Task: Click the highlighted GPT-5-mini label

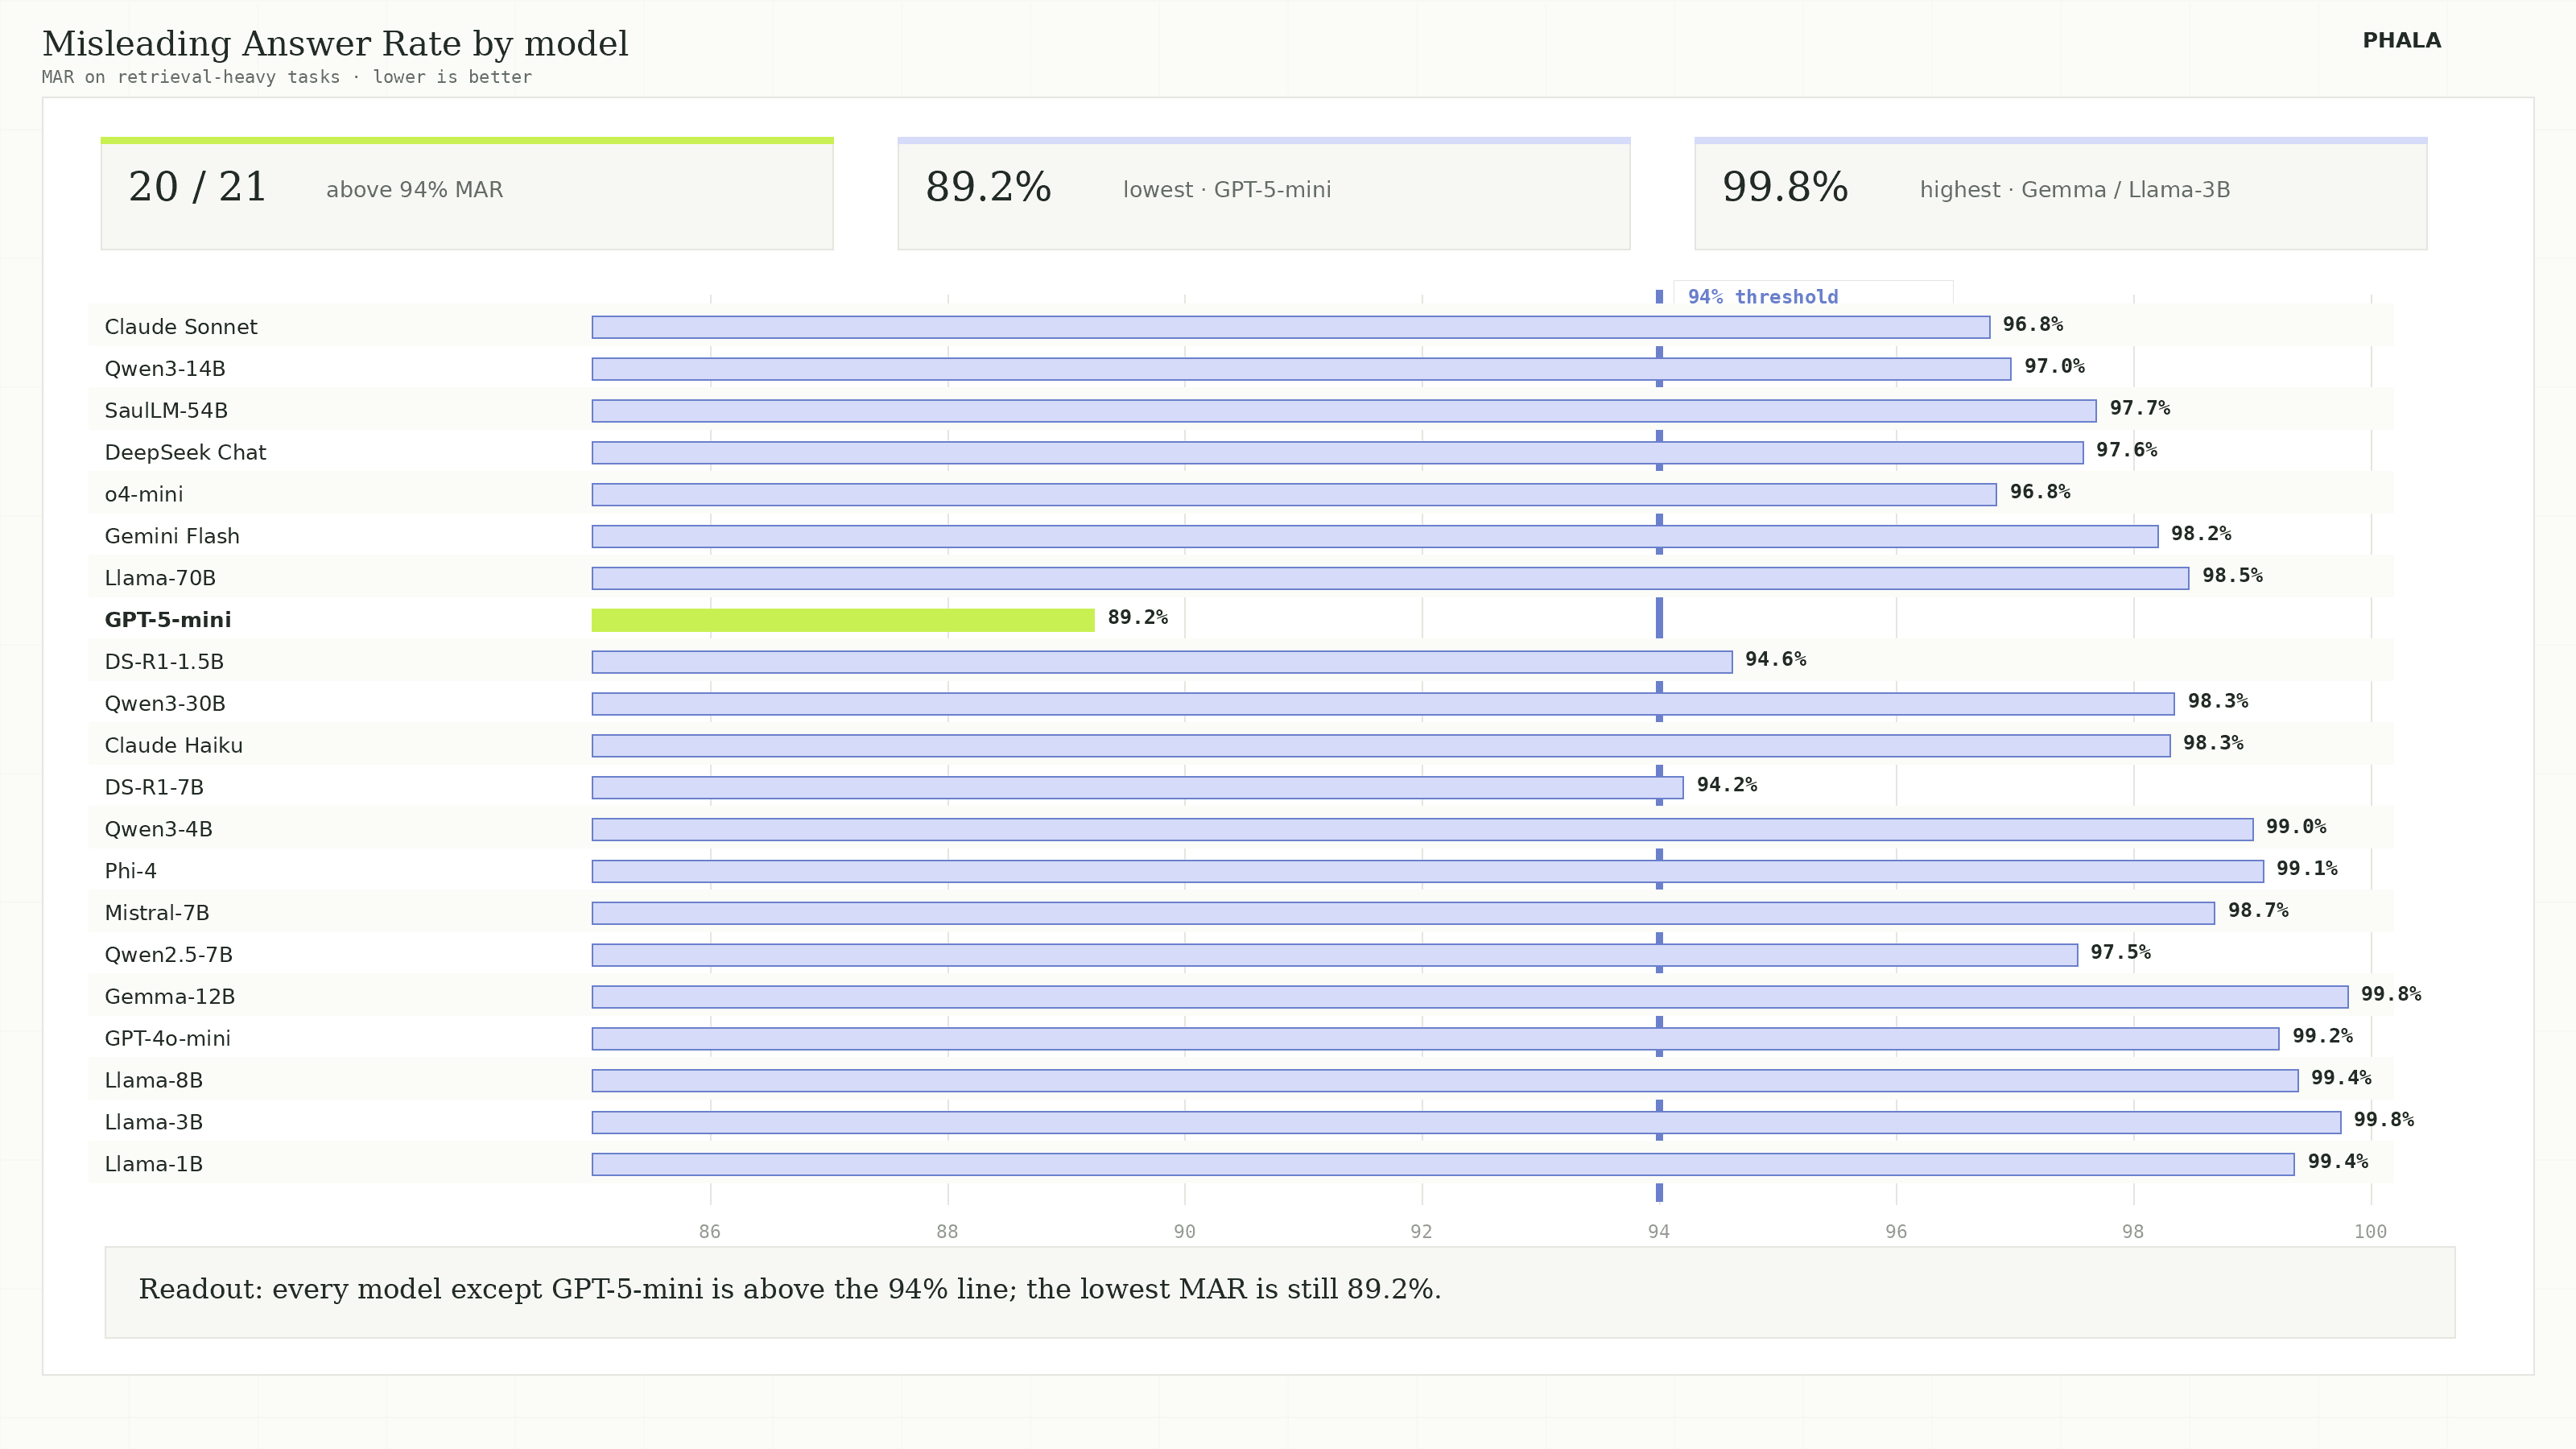Action: click(x=168, y=620)
